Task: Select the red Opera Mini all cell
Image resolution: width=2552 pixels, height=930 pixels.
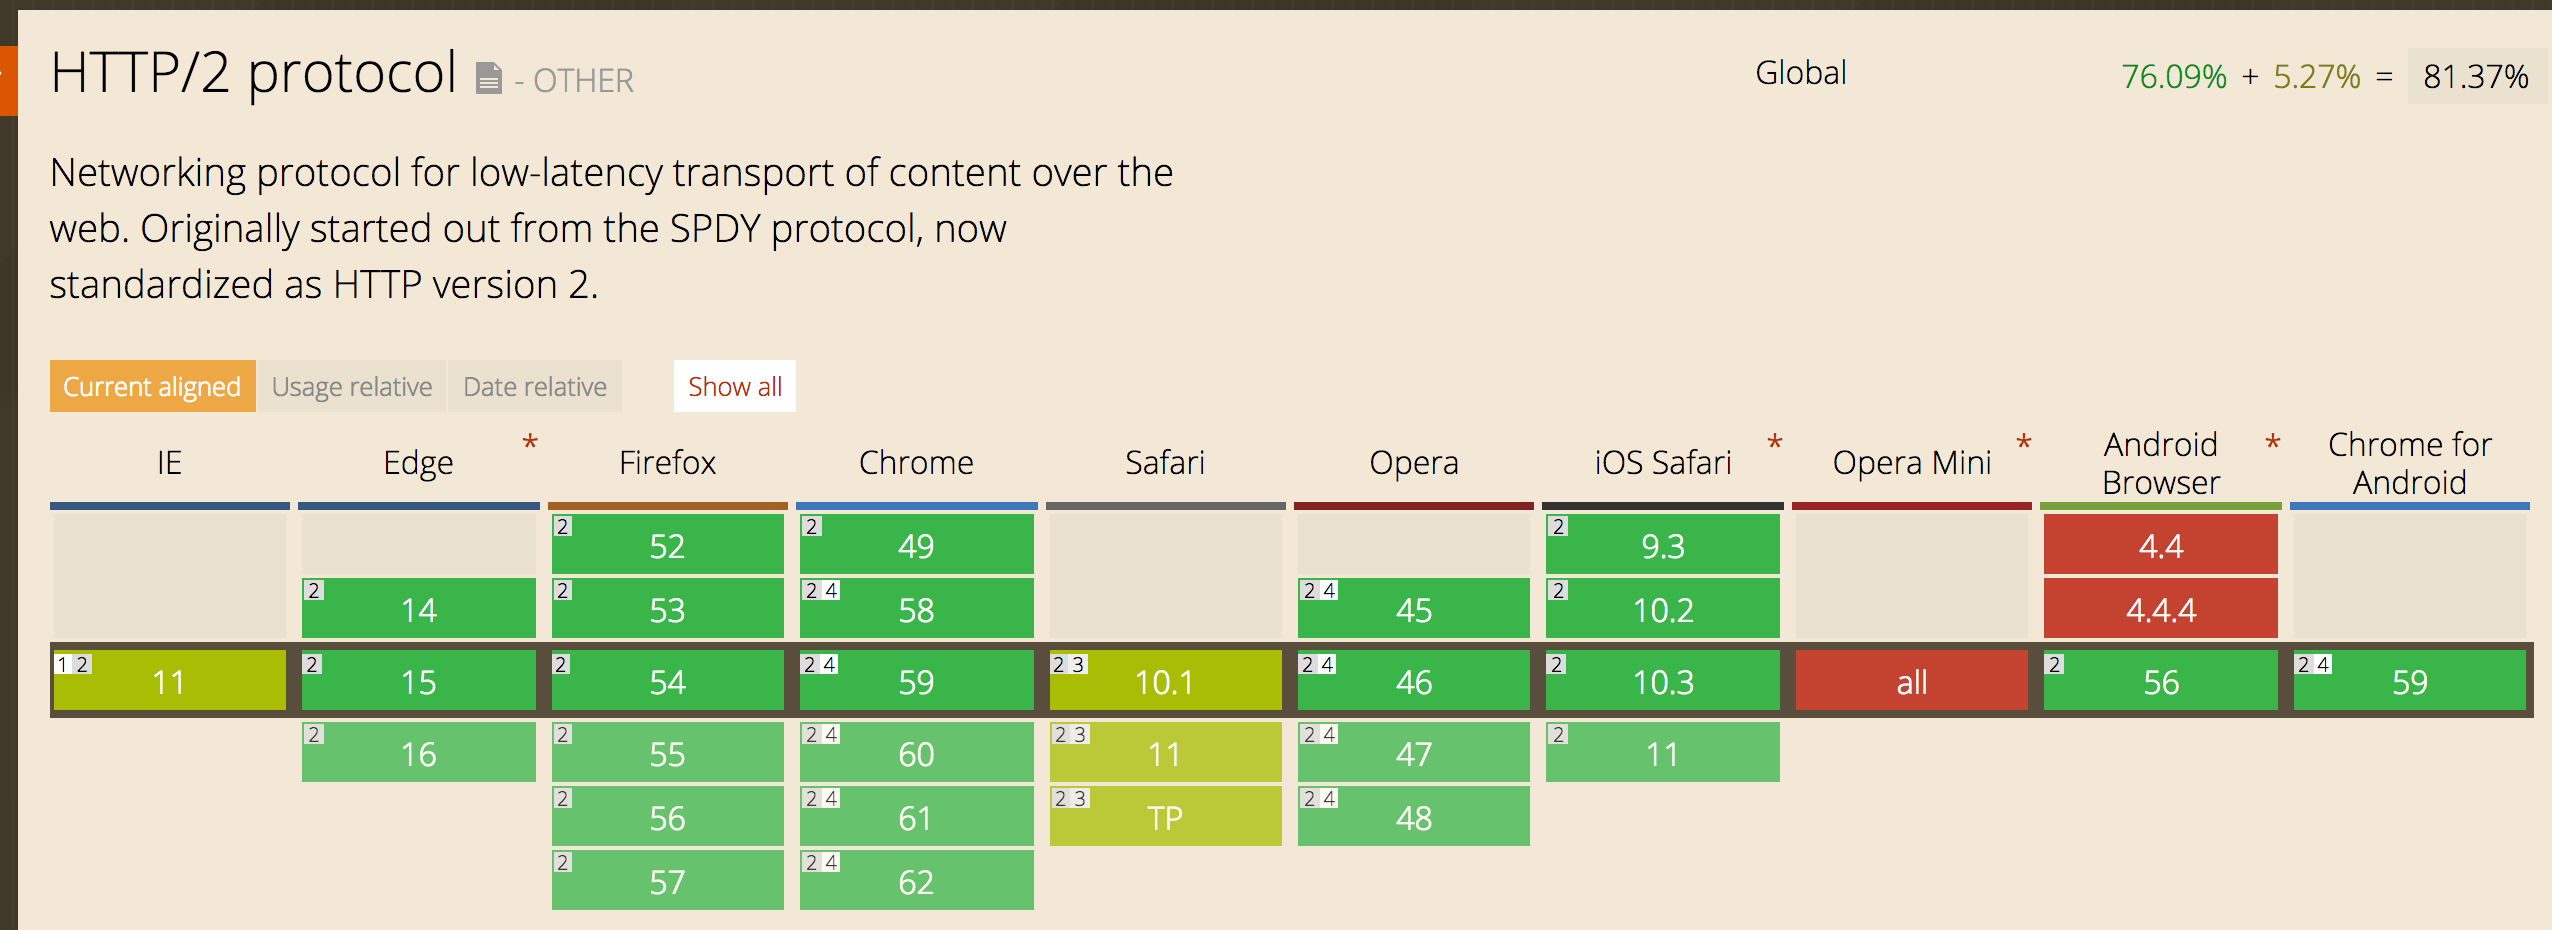Action: [x=1912, y=680]
